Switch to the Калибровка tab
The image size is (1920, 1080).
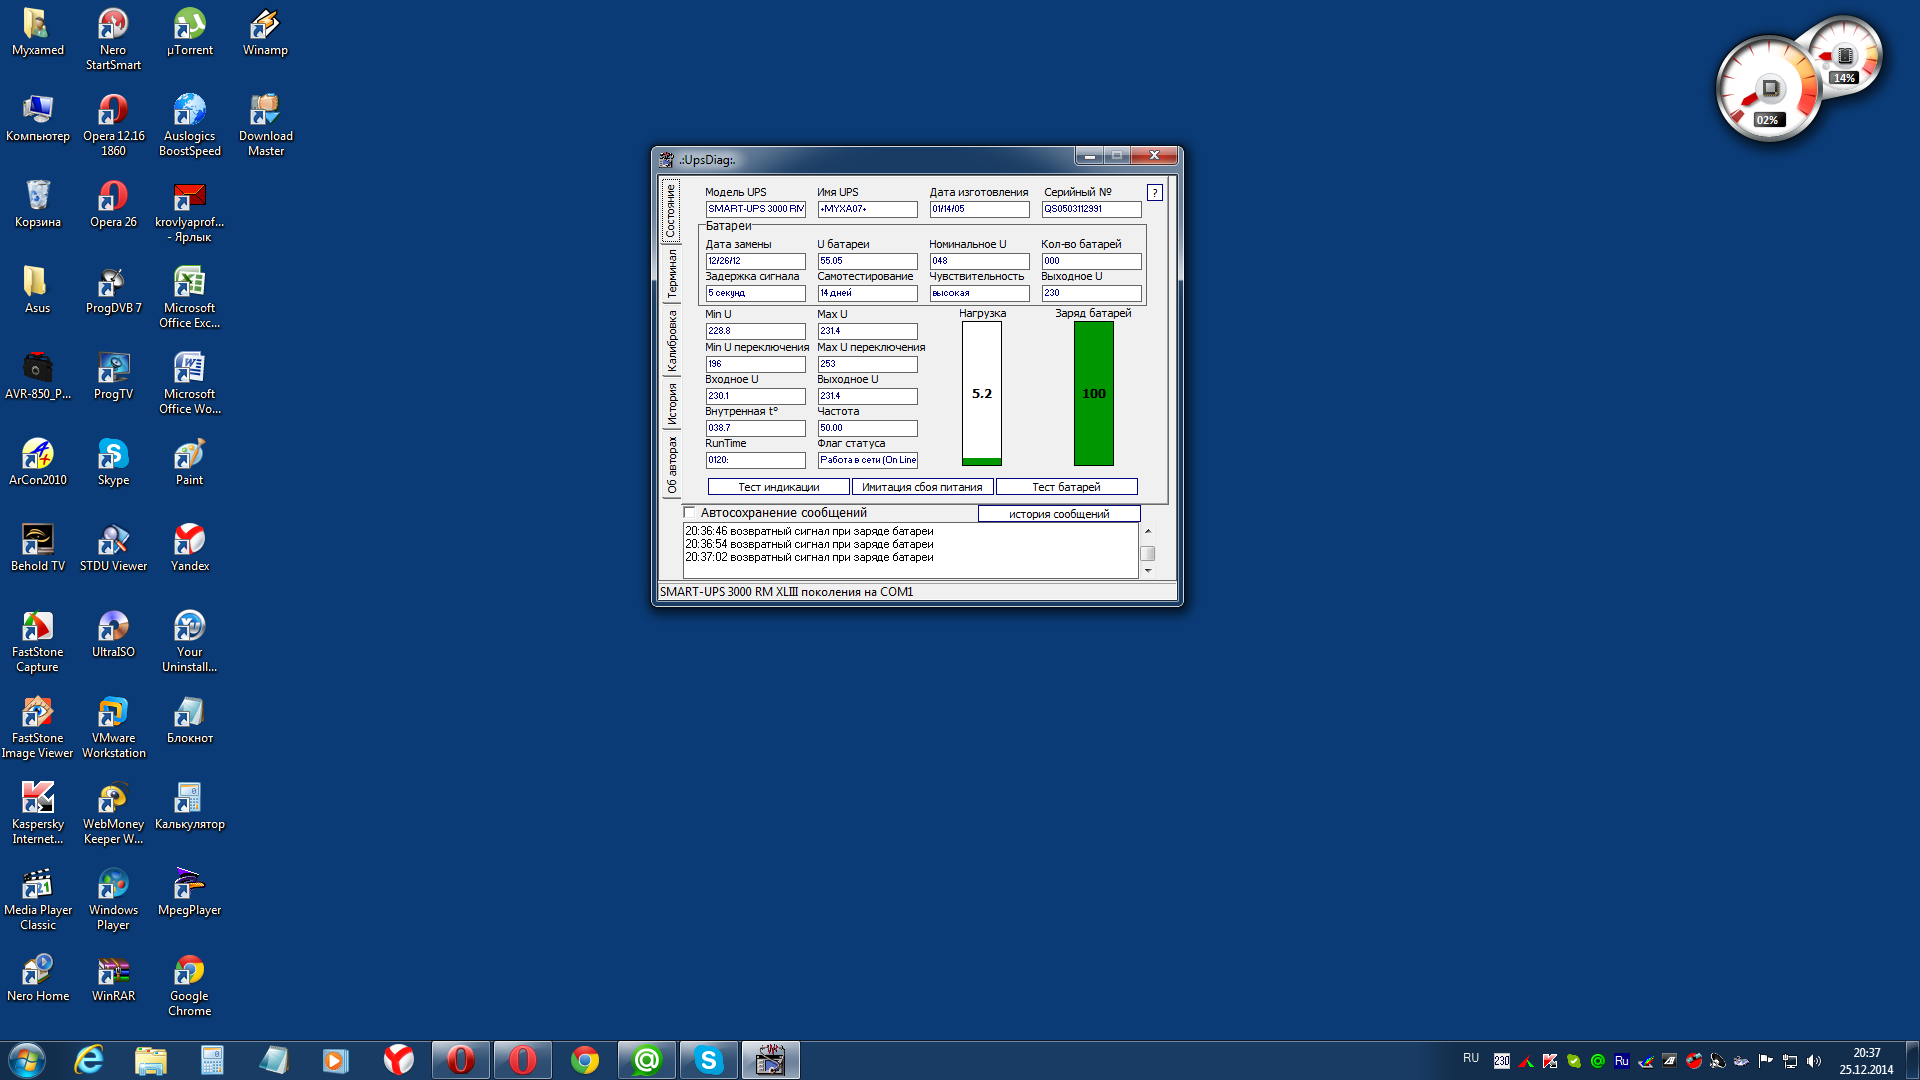pyautogui.click(x=671, y=342)
